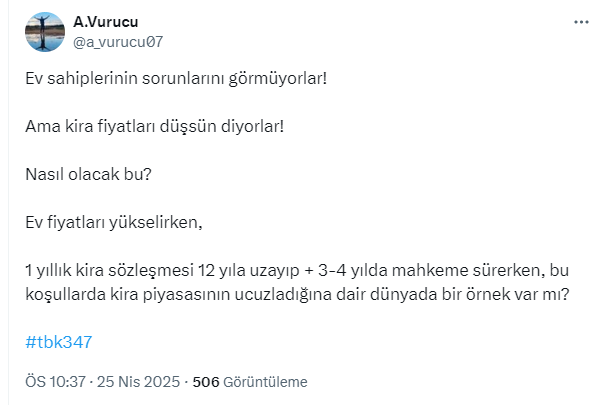
Task: Click the @a_vurucu07 handle
Action: (118, 42)
